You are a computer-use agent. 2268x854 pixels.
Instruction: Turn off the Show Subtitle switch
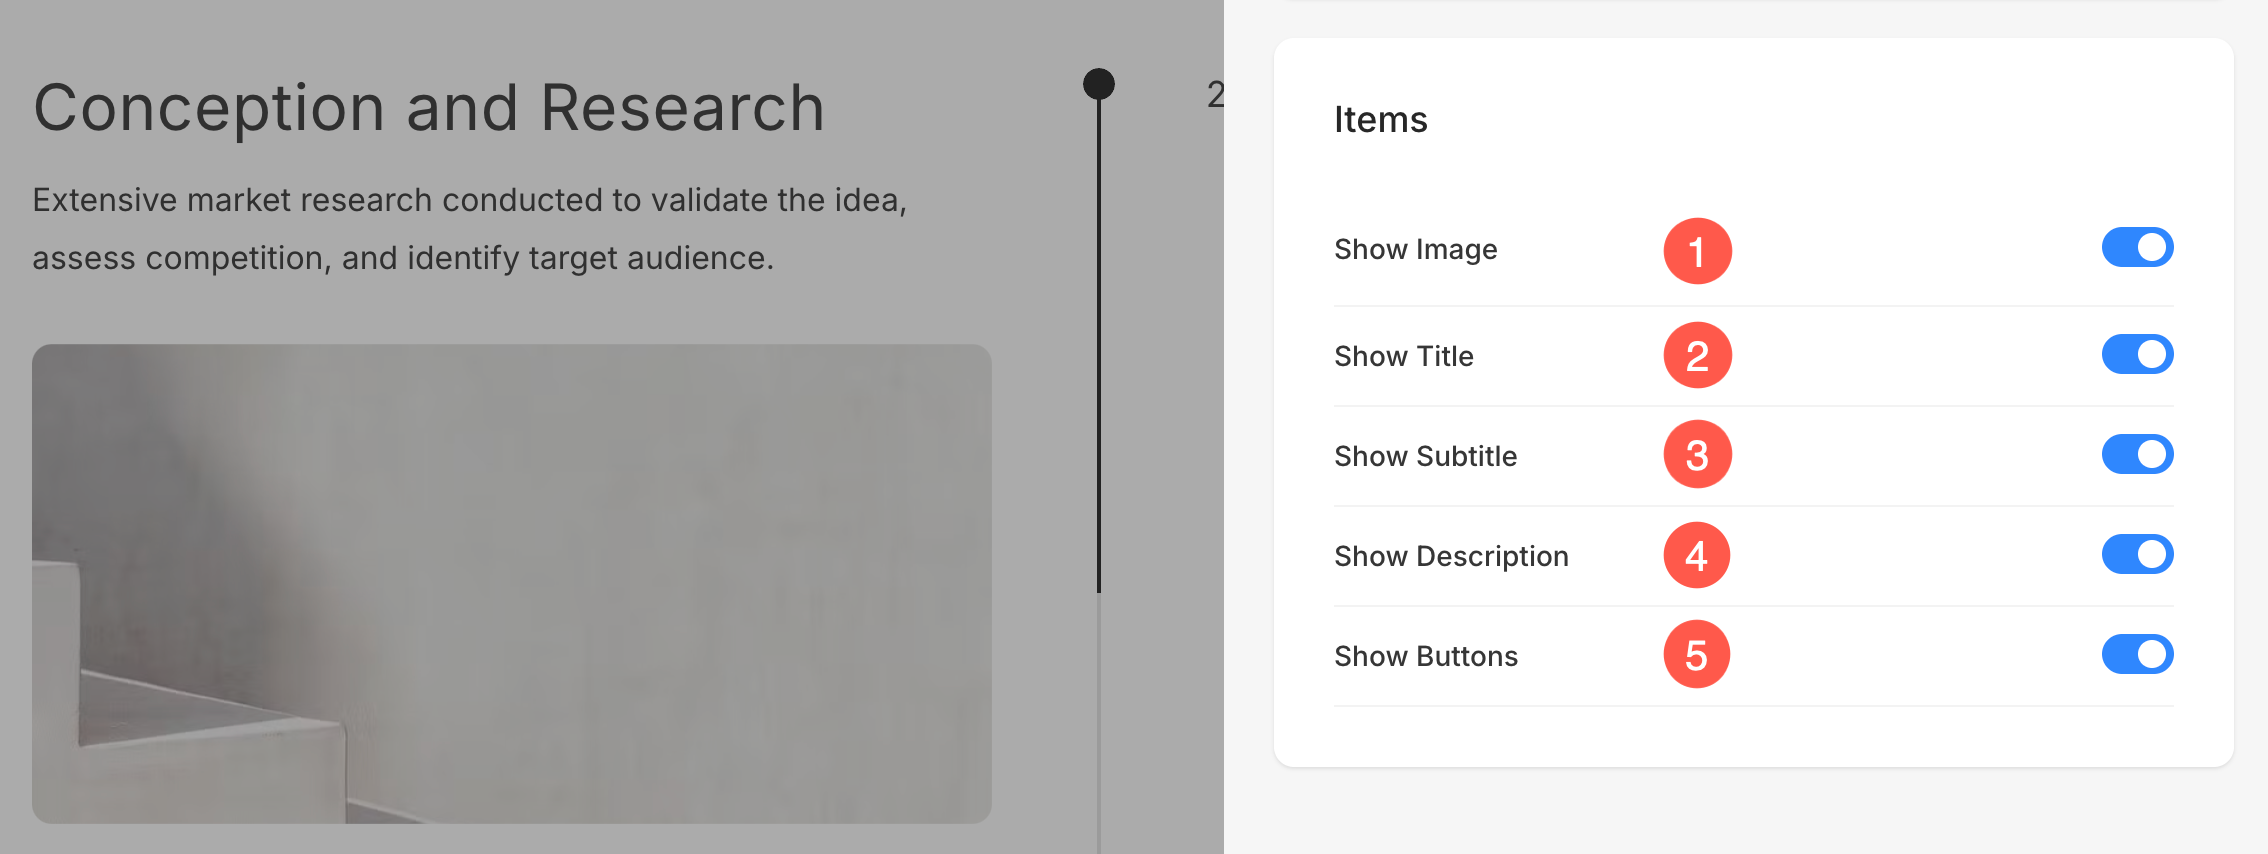(x=2137, y=454)
